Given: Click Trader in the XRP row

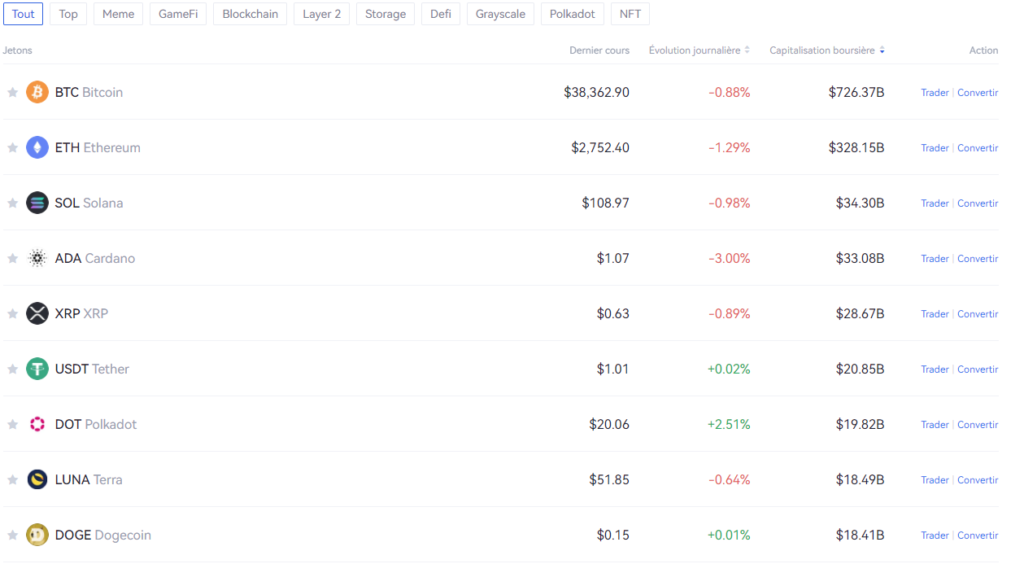Looking at the screenshot, I should tap(935, 314).
